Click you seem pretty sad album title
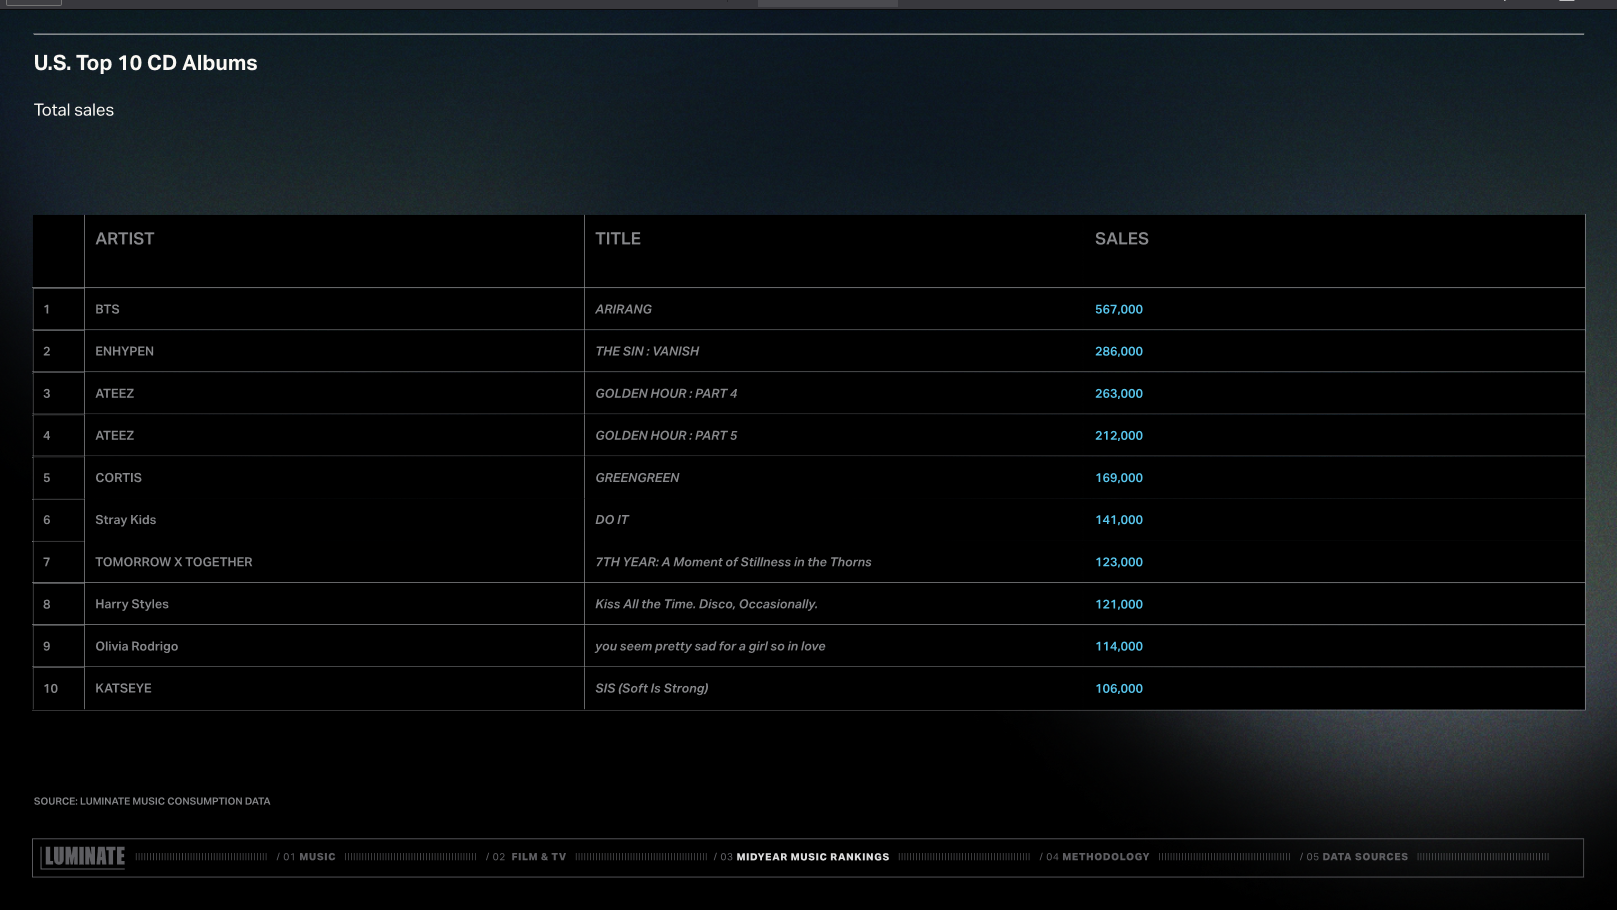The width and height of the screenshot is (1617, 910). (x=710, y=646)
